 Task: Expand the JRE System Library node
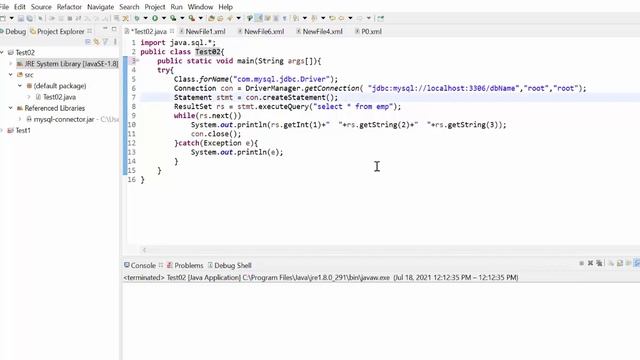pos(11,64)
